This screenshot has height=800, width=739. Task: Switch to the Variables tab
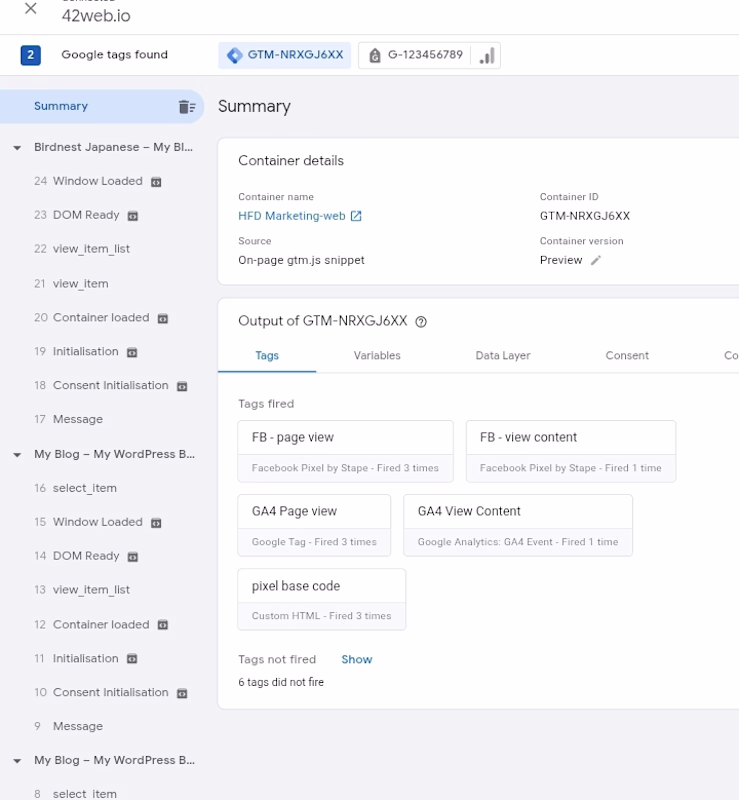click(x=377, y=356)
